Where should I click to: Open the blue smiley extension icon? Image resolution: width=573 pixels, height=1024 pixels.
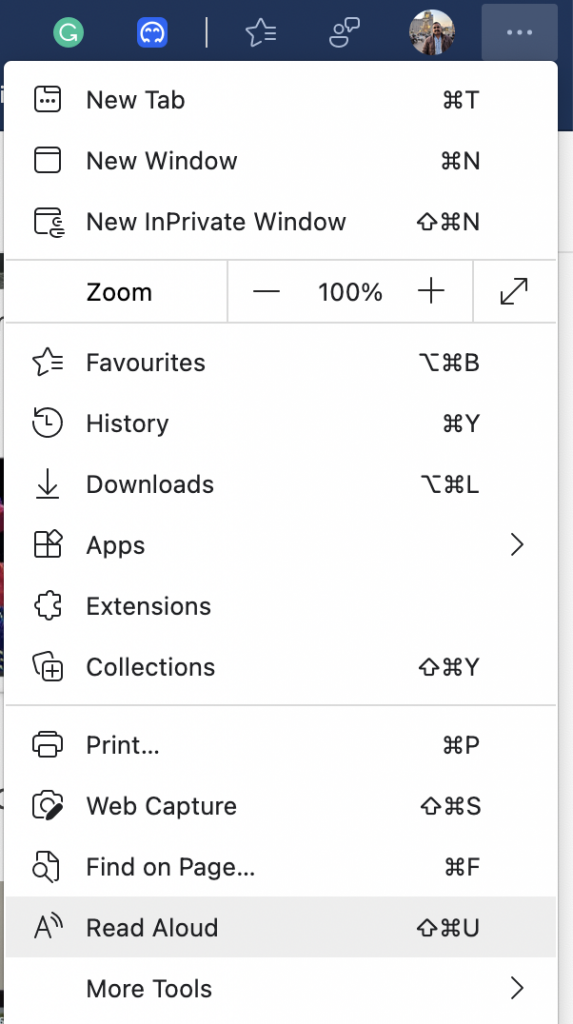coord(152,32)
